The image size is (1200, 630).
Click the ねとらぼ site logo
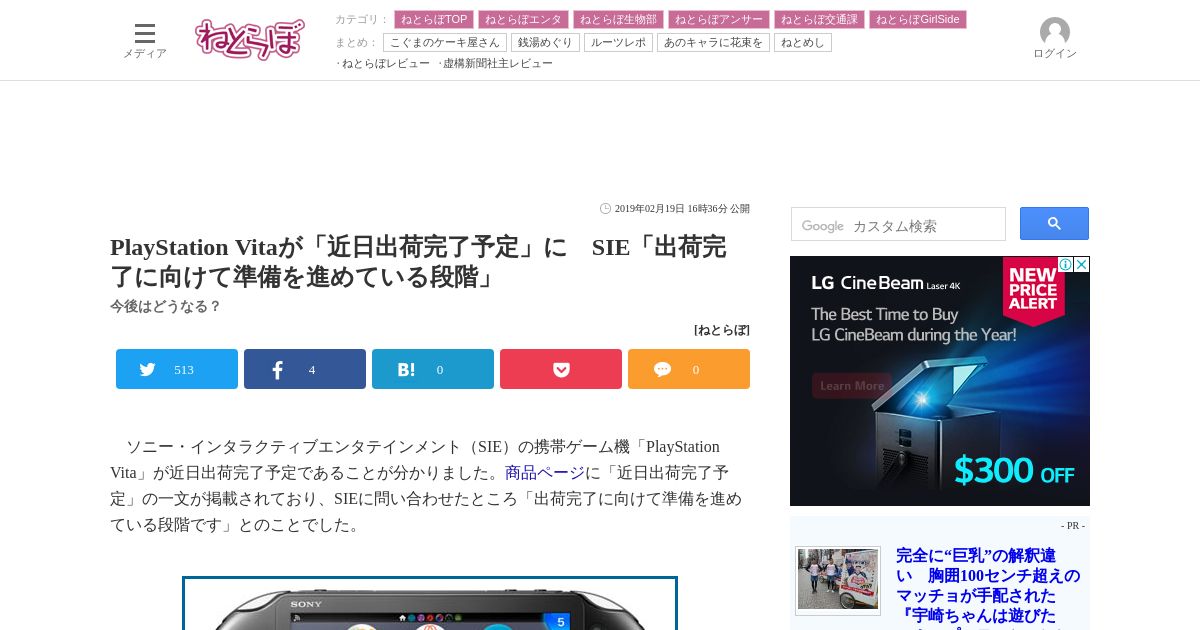pos(249,39)
